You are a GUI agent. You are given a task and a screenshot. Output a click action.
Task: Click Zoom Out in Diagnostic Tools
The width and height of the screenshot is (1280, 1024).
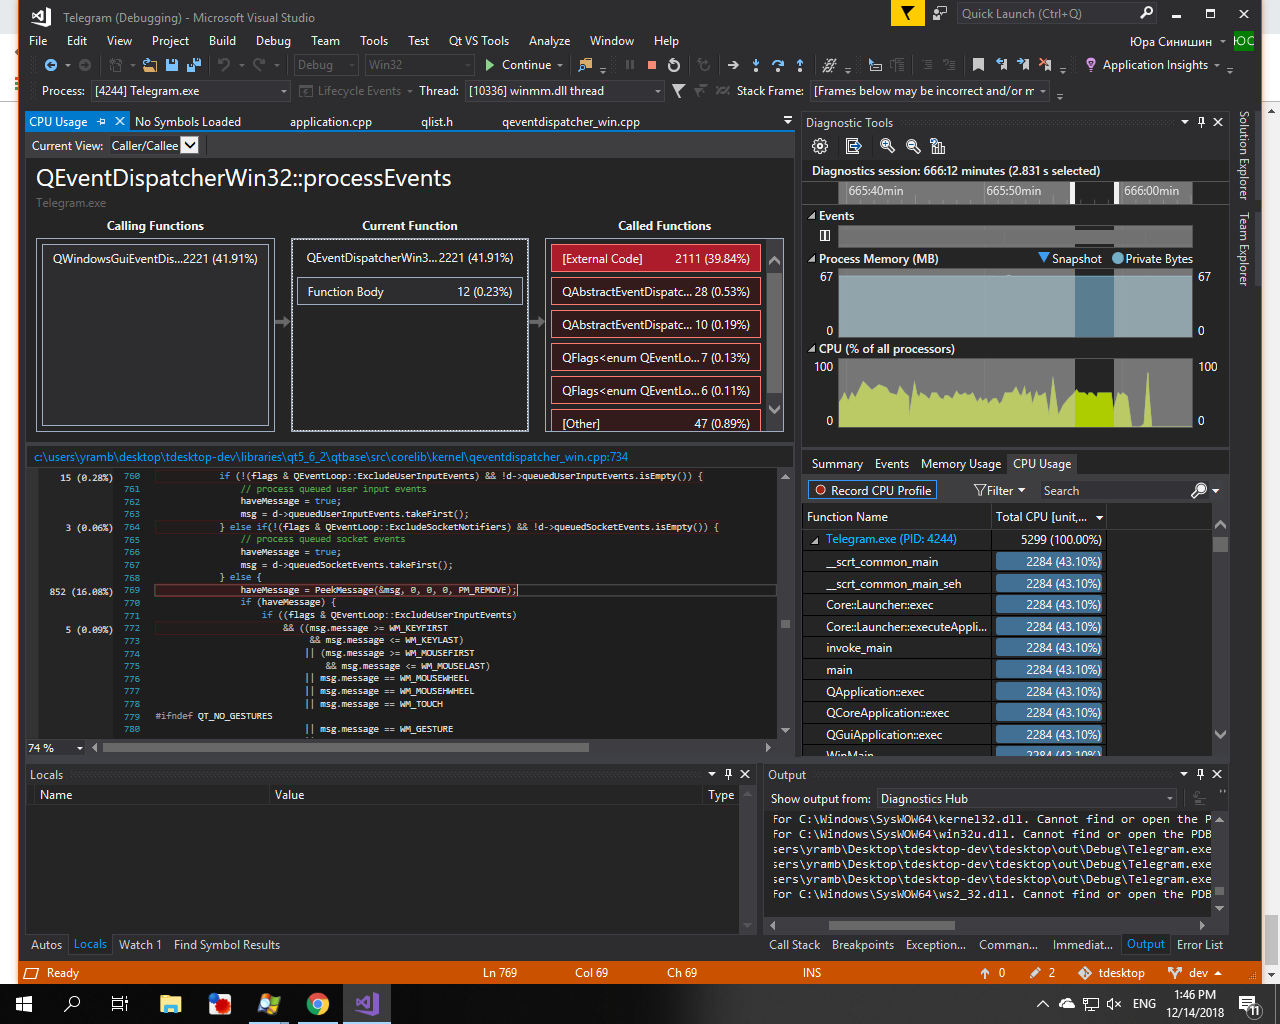(x=912, y=146)
